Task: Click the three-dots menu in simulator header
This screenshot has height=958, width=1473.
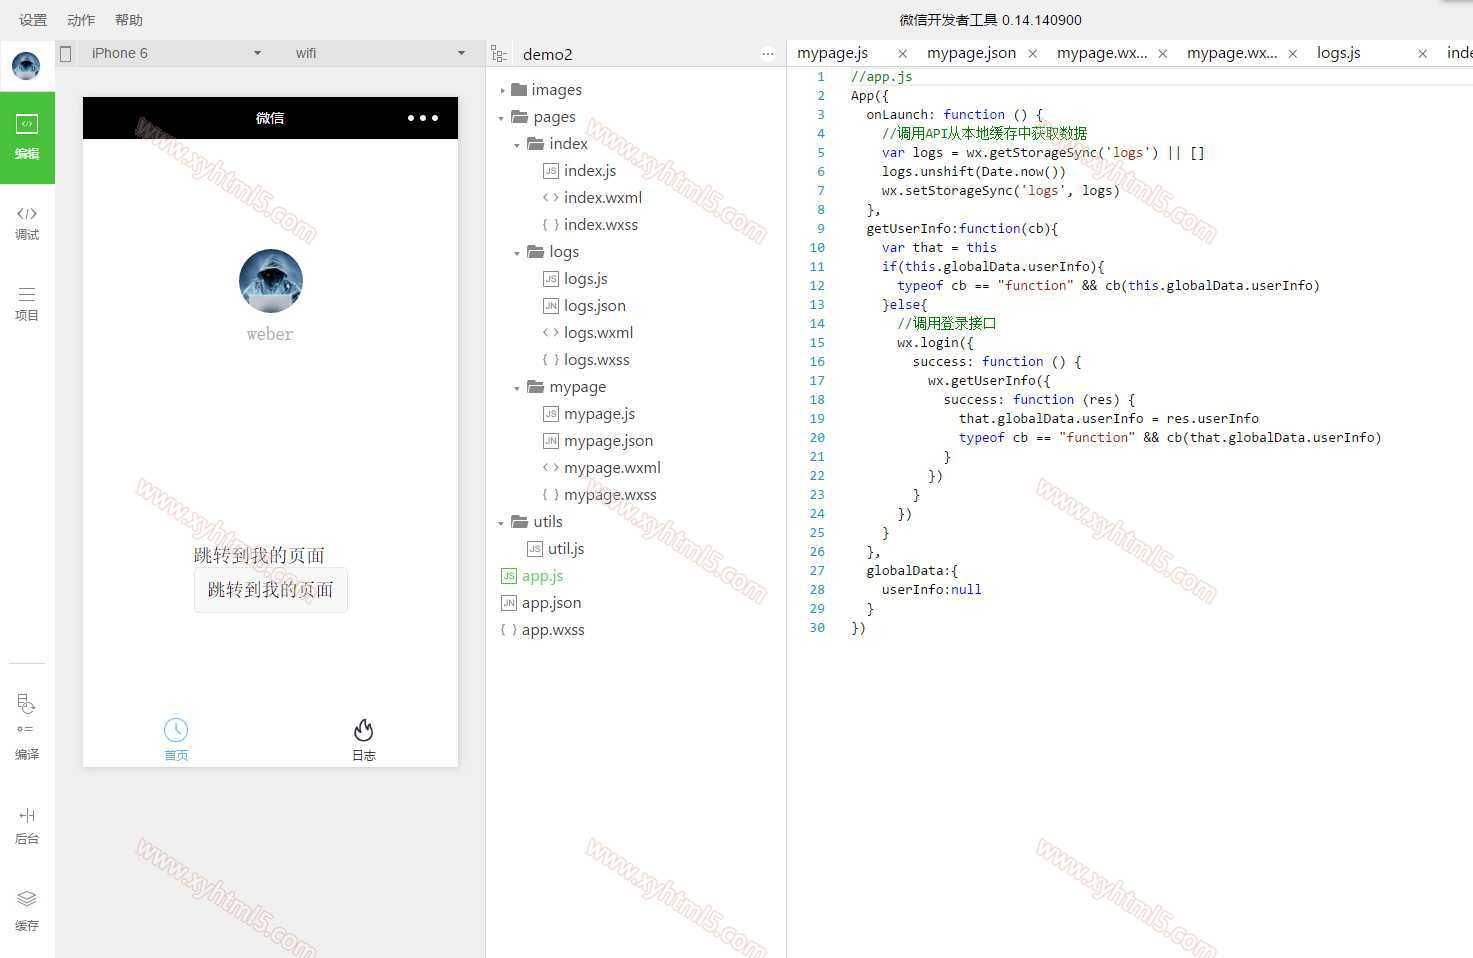Action: [x=423, y=118]
